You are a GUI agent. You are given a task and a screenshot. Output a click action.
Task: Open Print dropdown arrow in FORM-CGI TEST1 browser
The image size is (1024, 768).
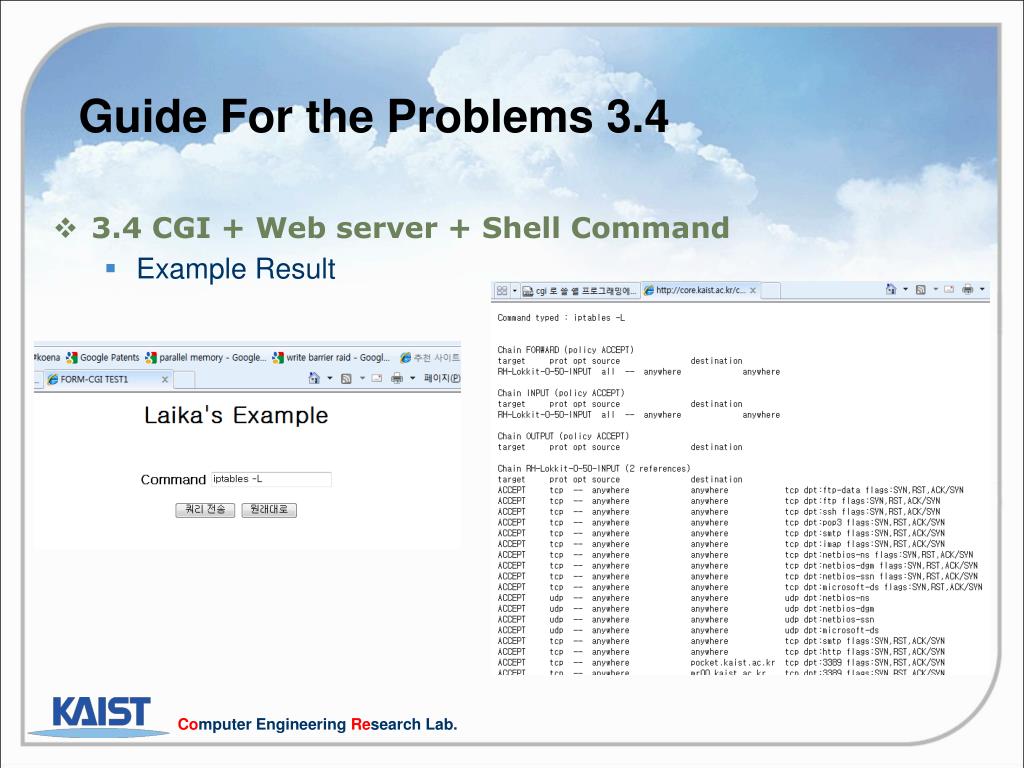[x=412, y=378]
